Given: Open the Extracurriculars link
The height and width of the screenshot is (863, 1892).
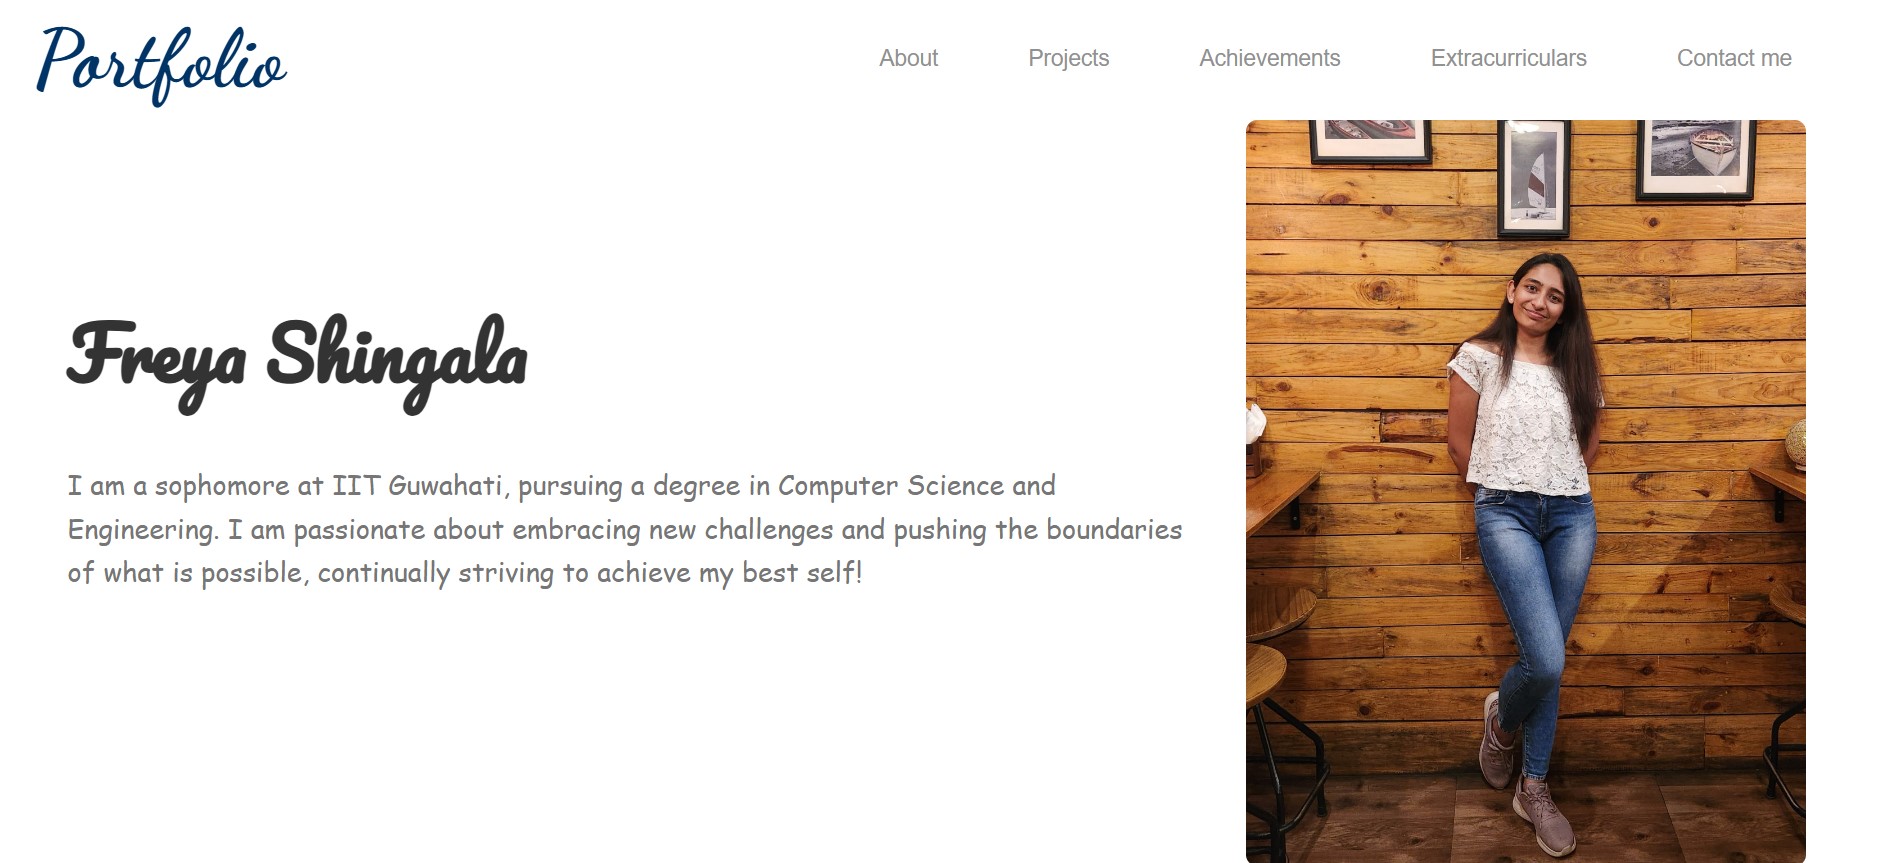Looking at the screenshot, I should click(x=1508, y=58).
